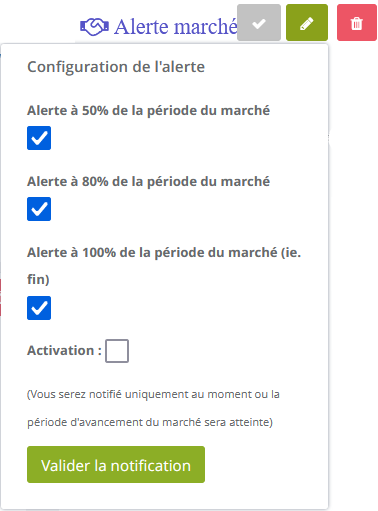Viewport: 378px width, 511px height.
Task: Click the pencil glyph in the green button
Action: 307,24
